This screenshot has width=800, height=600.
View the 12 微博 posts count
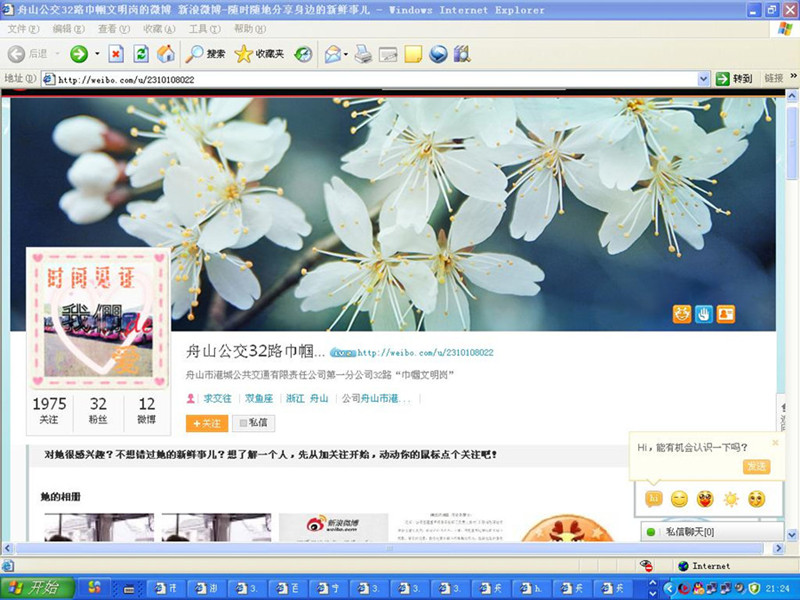(147, 411)
